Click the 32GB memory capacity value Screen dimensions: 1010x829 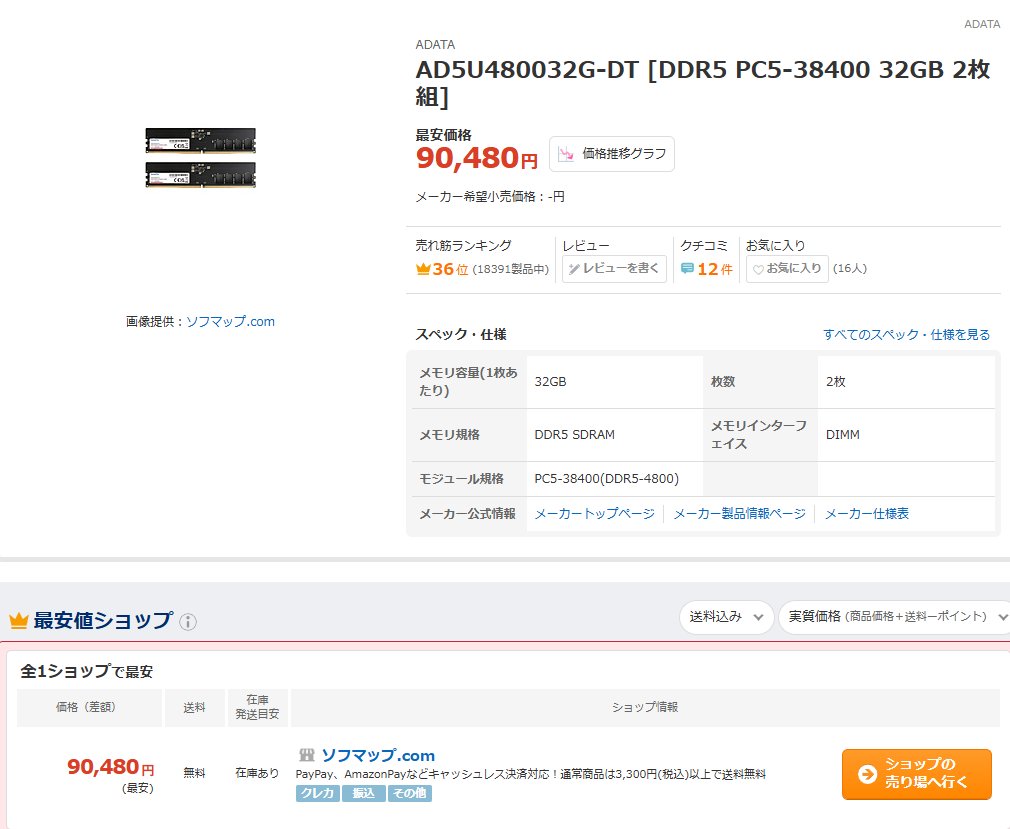coord(551,381)
